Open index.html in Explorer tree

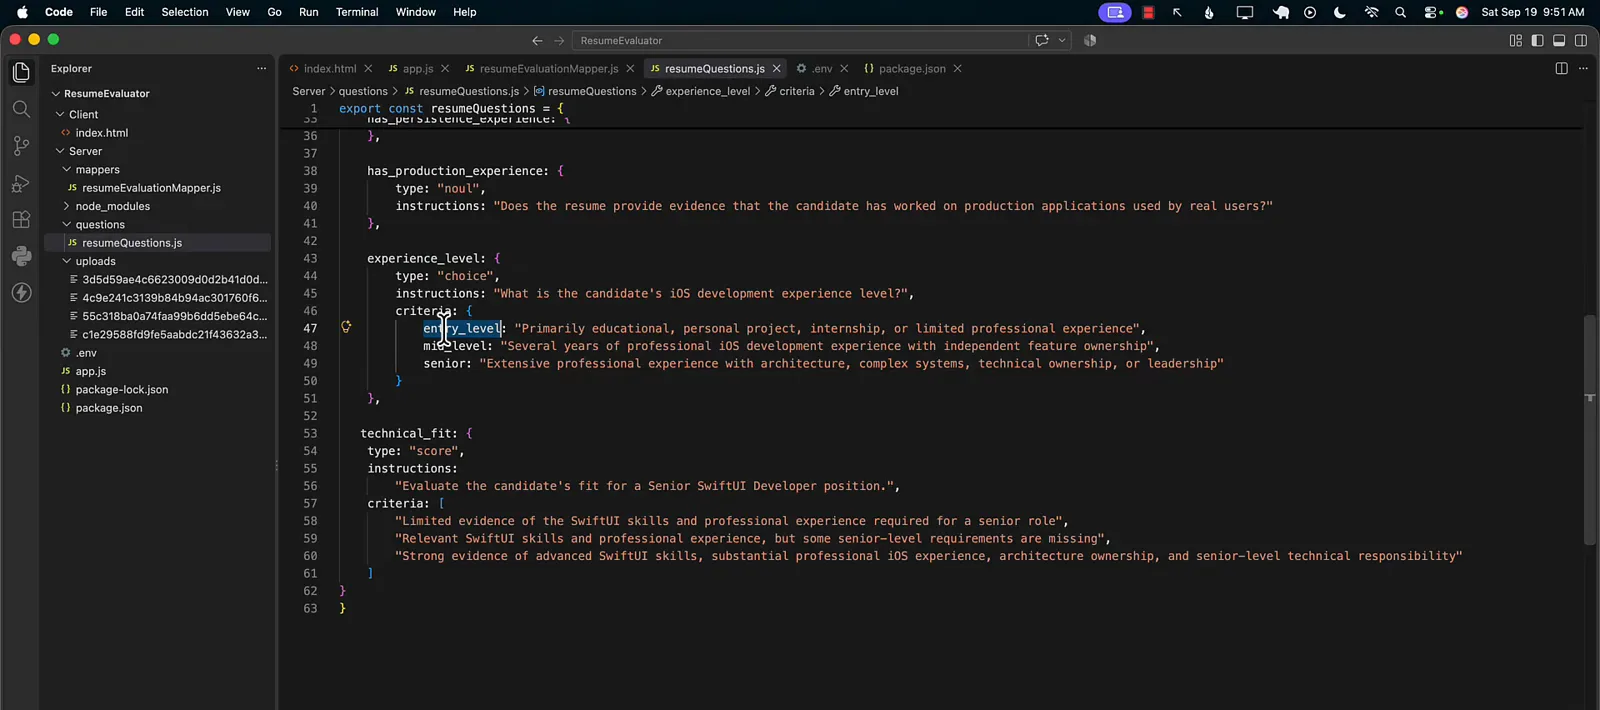tap(102, 133)
